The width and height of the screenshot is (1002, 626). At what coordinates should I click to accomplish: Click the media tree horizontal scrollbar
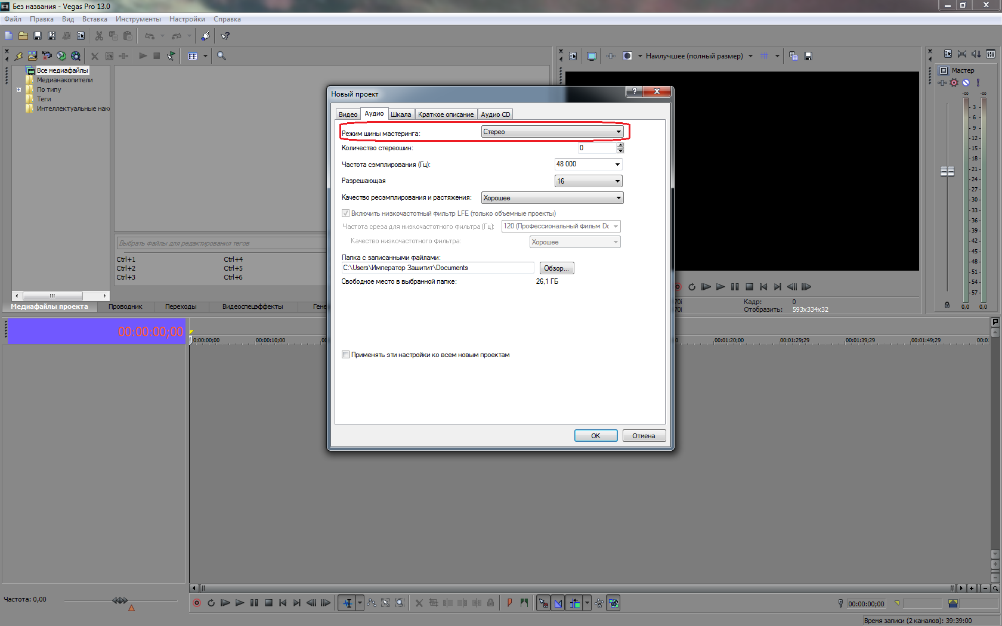[x=60, y=296]
